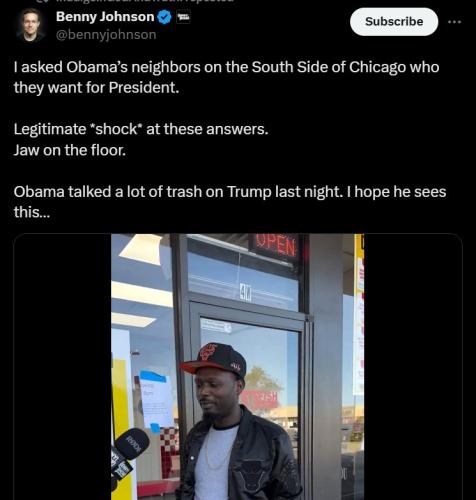
Task: Visit the @bennyjohnson handle link
Action: (106, 35)
